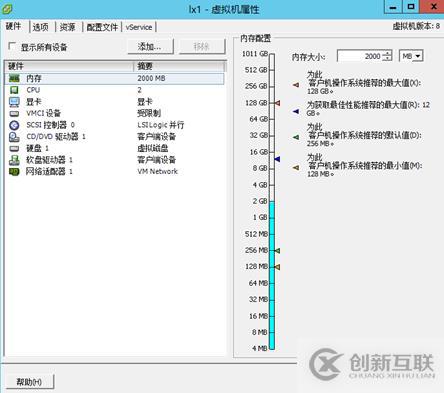Maximize the lx1 虚拟机属性 window
This screenshot has width=444, height=393.
pos(411,7)
